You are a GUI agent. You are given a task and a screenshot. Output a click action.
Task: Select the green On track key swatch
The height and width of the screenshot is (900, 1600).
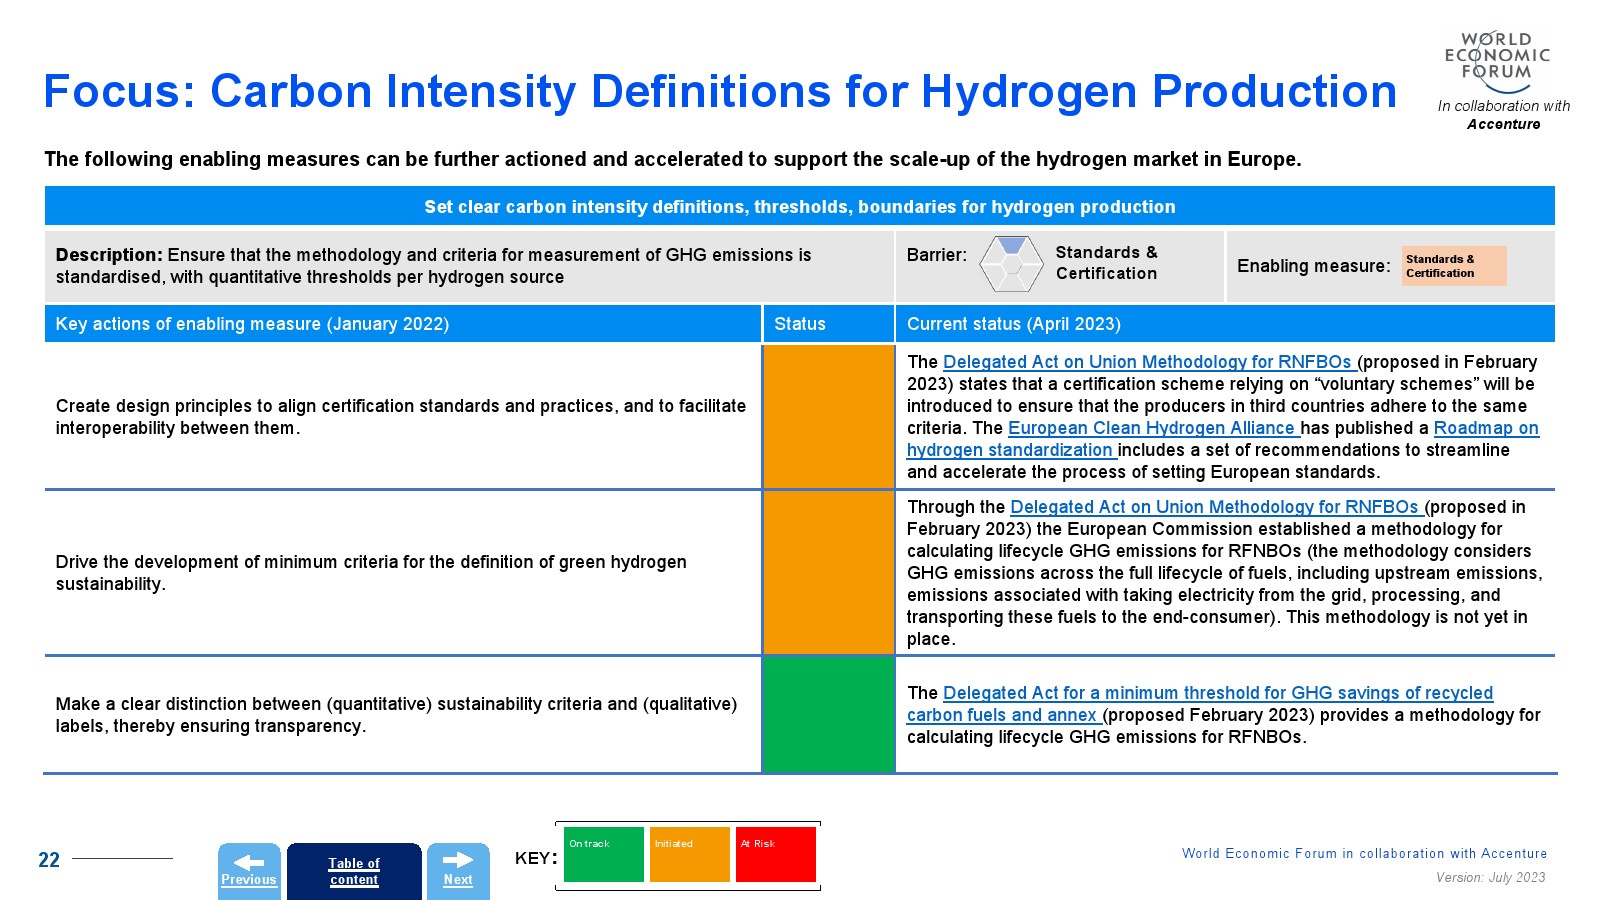(x=603, y=855)
